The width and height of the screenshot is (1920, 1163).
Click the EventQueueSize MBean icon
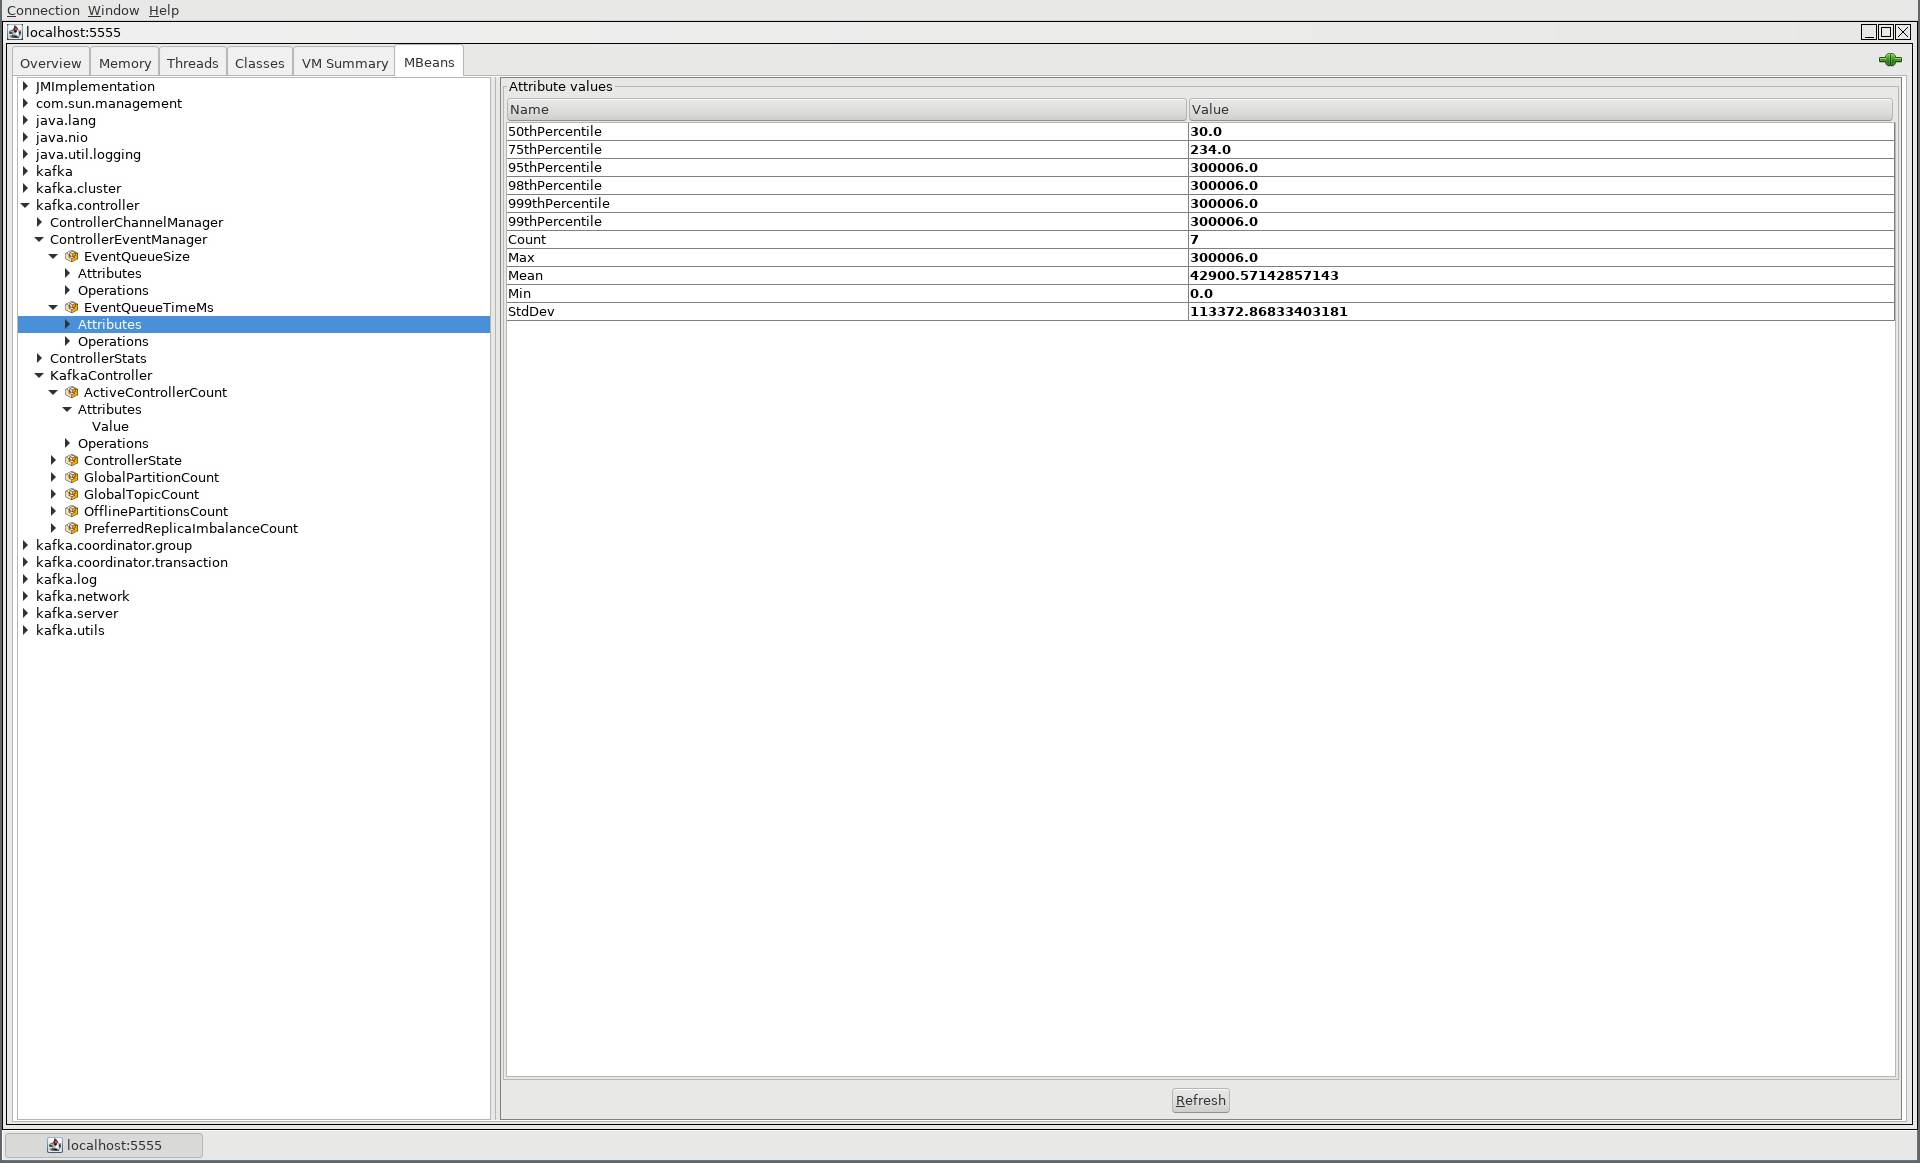tap(72, 256)
